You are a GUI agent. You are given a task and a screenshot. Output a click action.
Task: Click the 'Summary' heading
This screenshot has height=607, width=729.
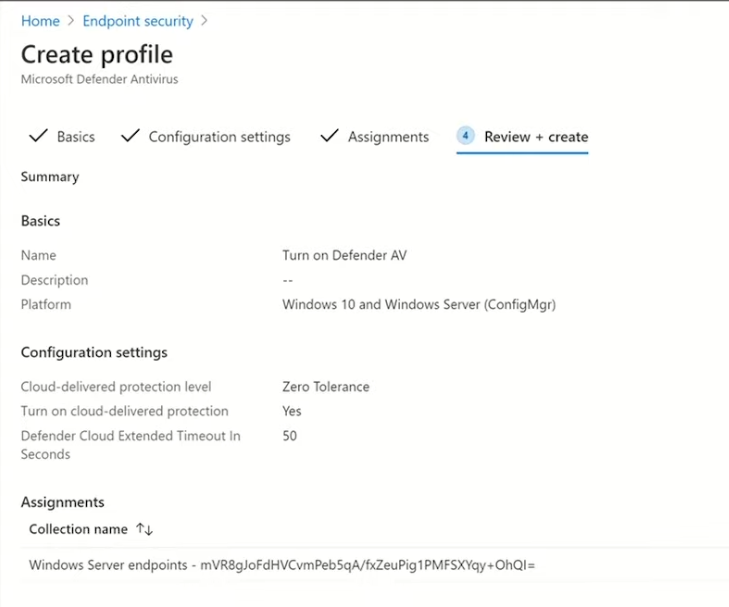coord(50,177)
